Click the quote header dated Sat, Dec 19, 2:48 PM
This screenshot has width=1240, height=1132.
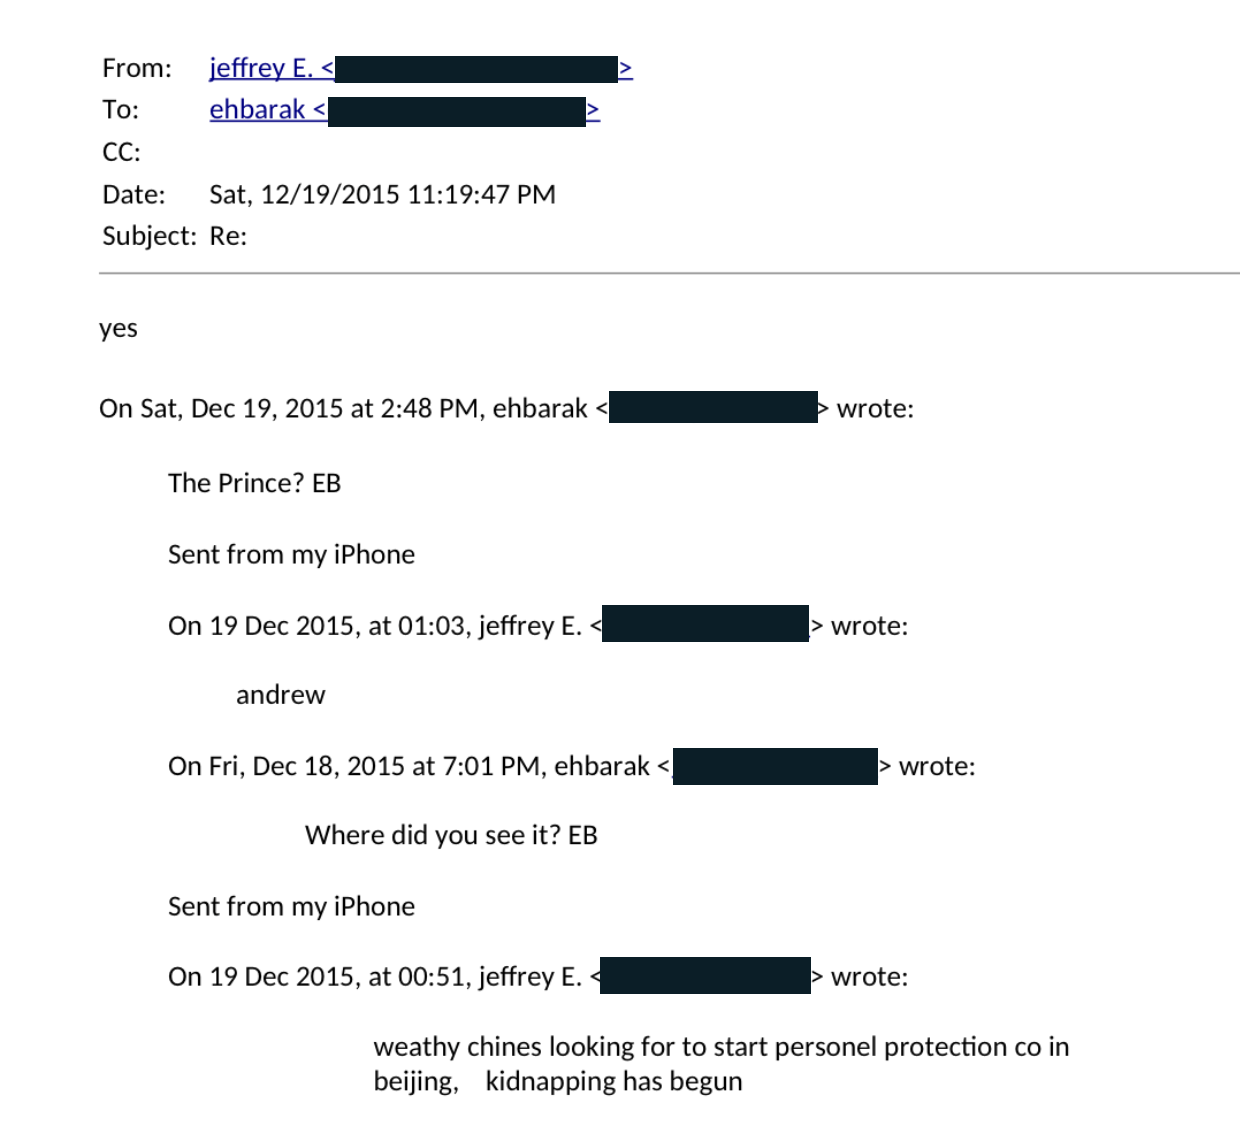[x=343, y=409]
